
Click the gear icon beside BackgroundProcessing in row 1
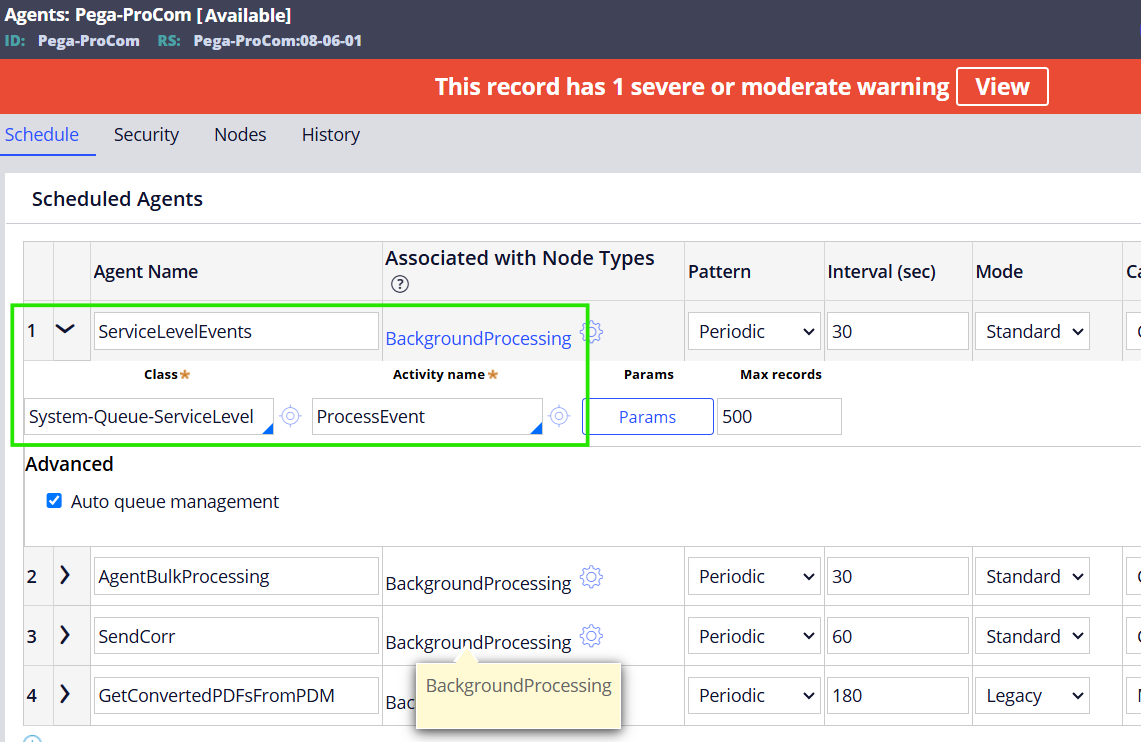tap(591, 334)
